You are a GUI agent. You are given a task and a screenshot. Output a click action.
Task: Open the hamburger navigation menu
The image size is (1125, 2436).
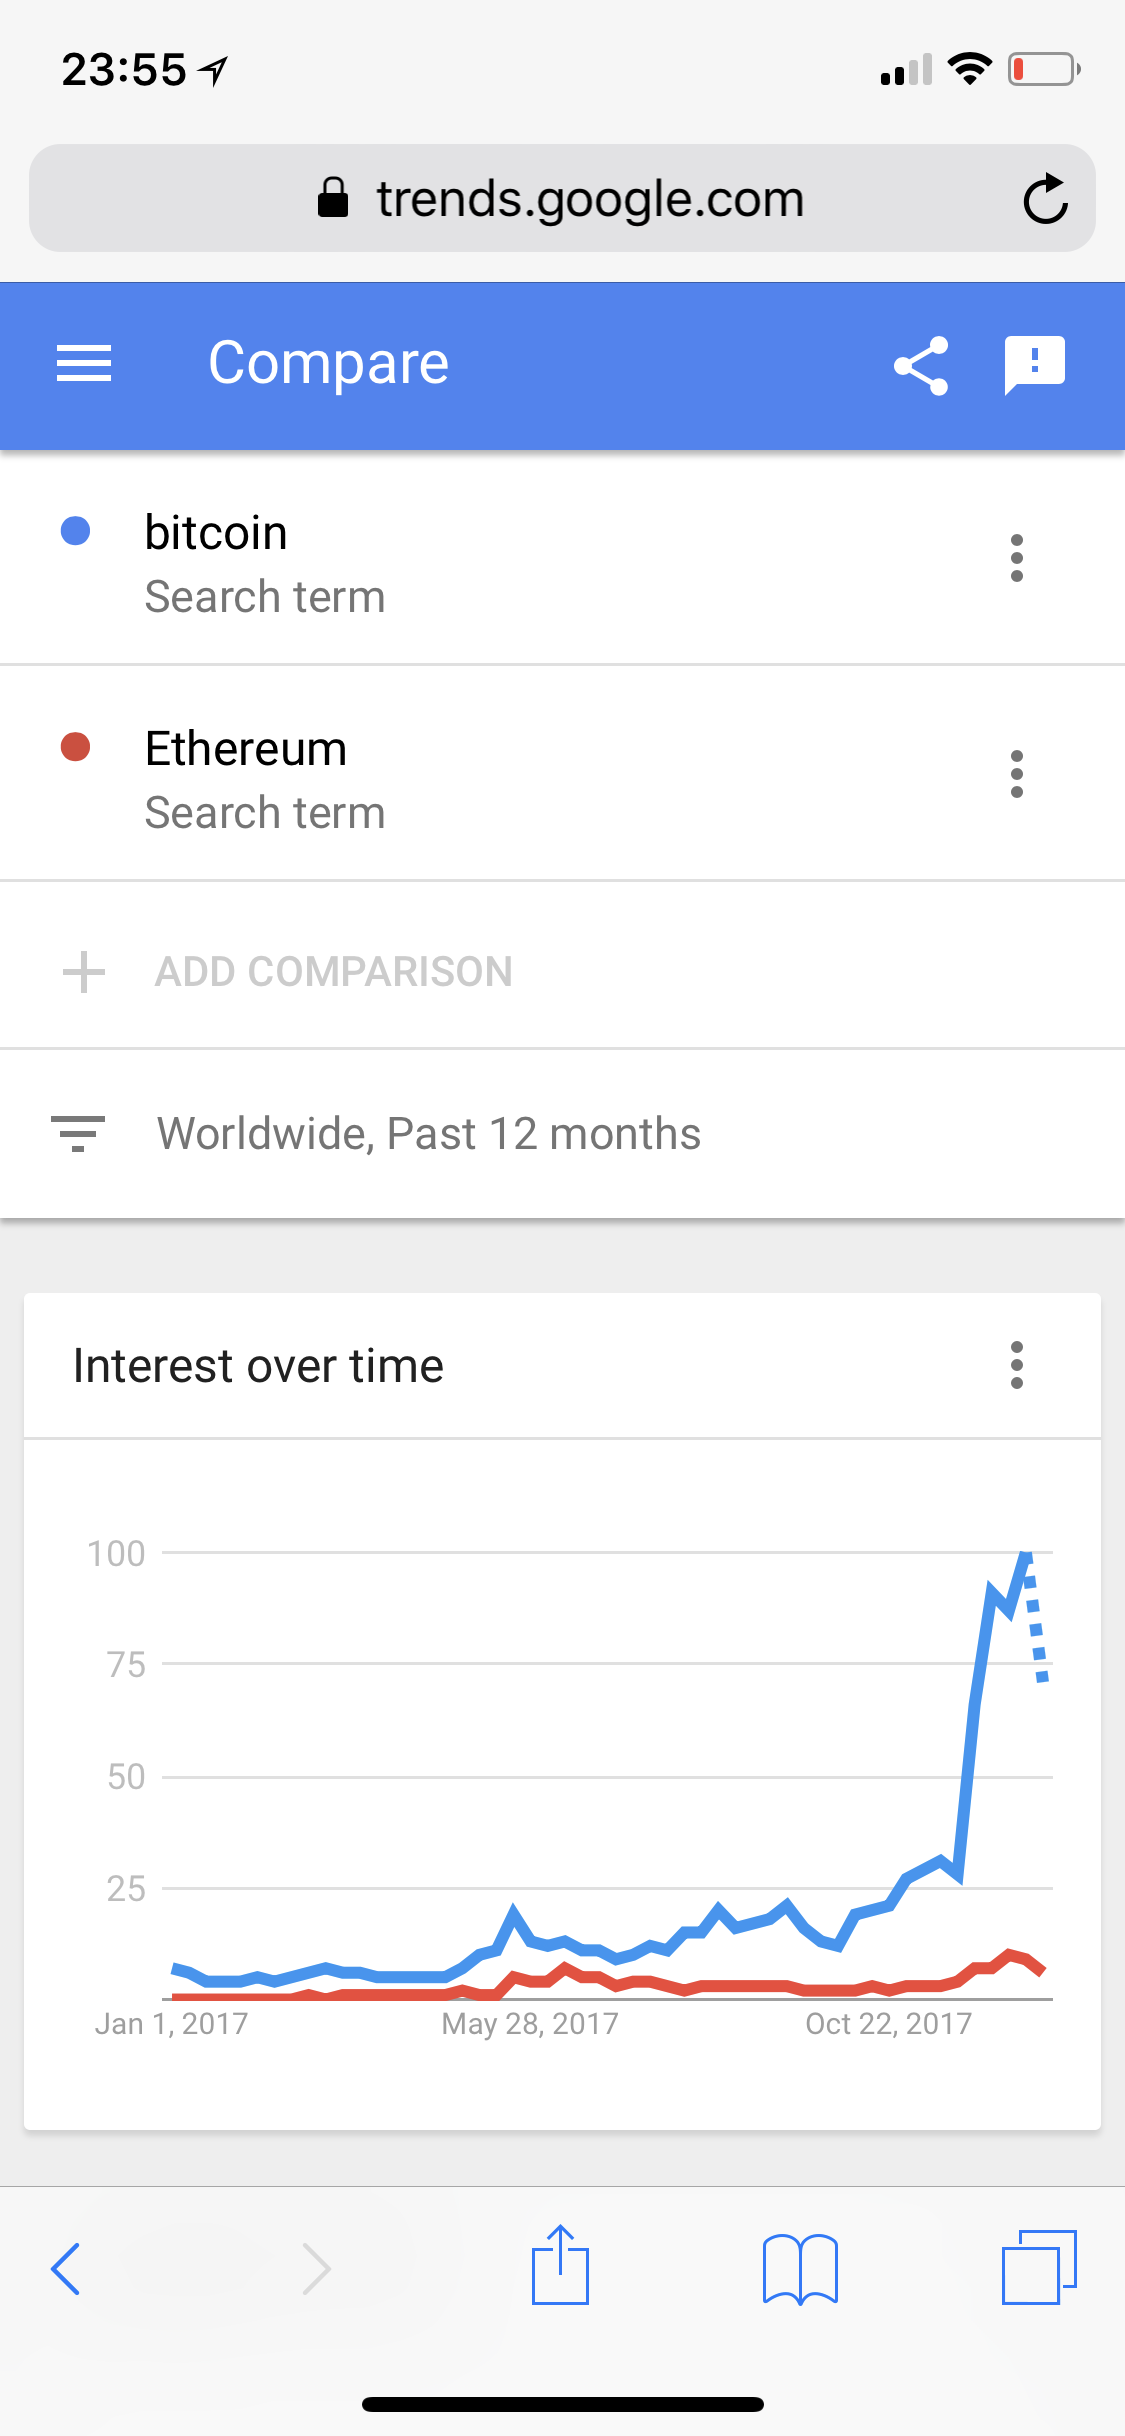tap(84, 363)
